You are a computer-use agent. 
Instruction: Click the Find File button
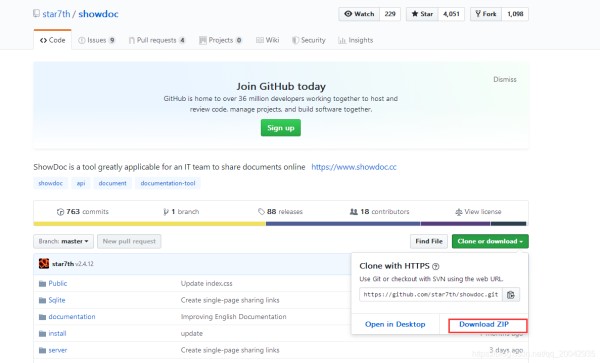pyautogui.click(x=429, y=241)
